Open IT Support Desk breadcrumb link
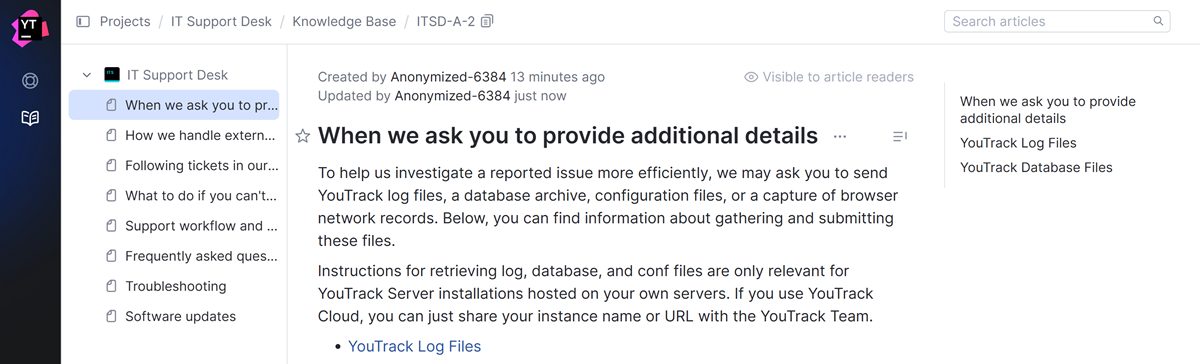 point(221,21)
